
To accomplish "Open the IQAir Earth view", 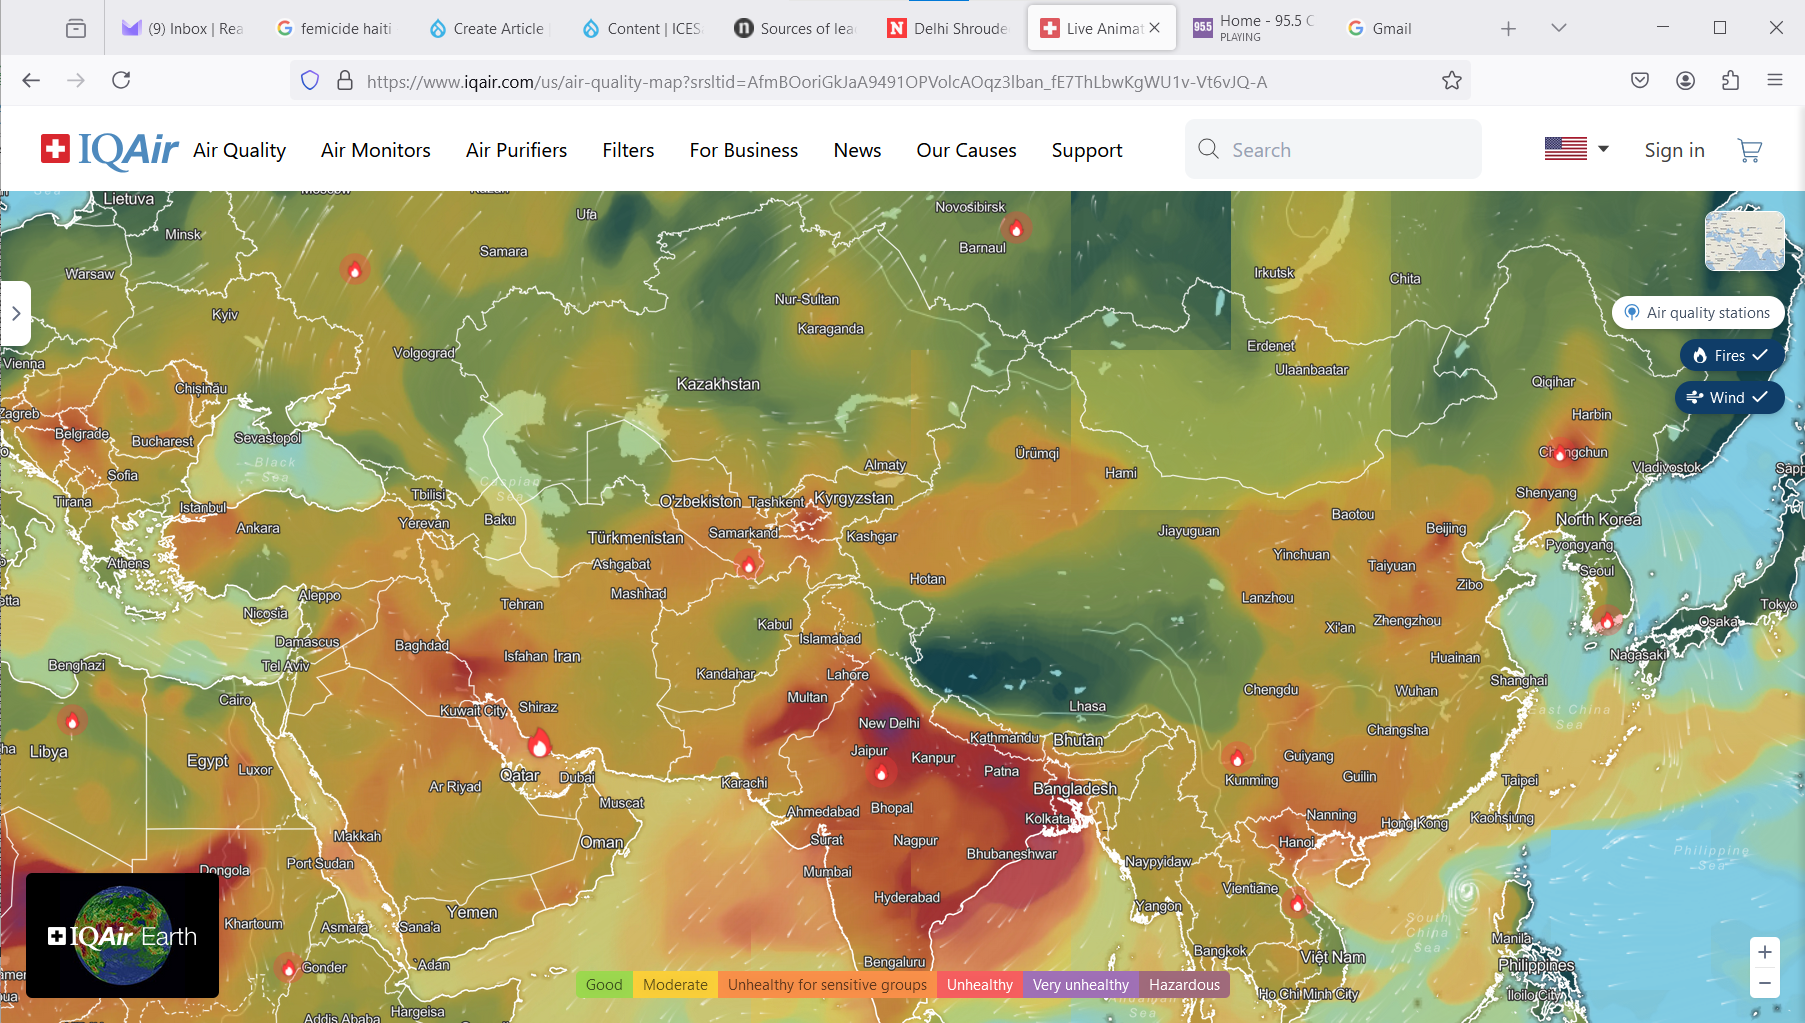I will click(x=122, y=935).
